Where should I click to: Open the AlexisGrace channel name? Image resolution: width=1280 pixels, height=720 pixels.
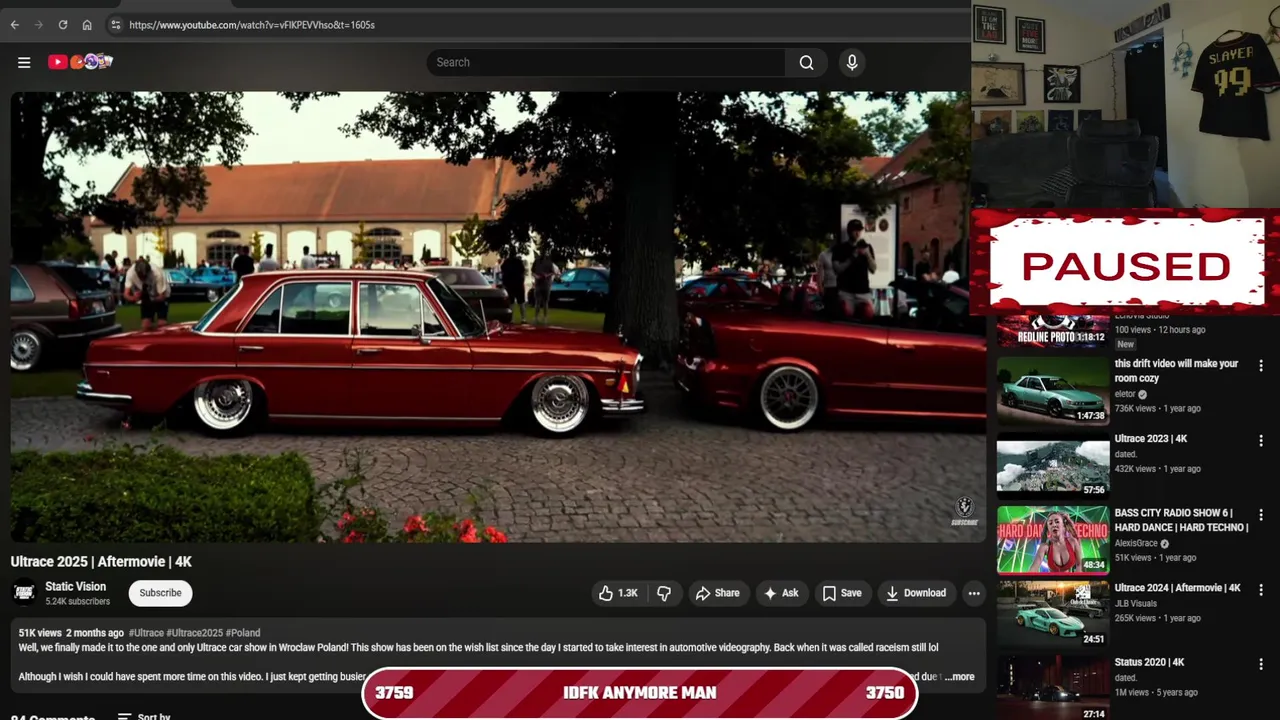click(x=1136, y=544)
